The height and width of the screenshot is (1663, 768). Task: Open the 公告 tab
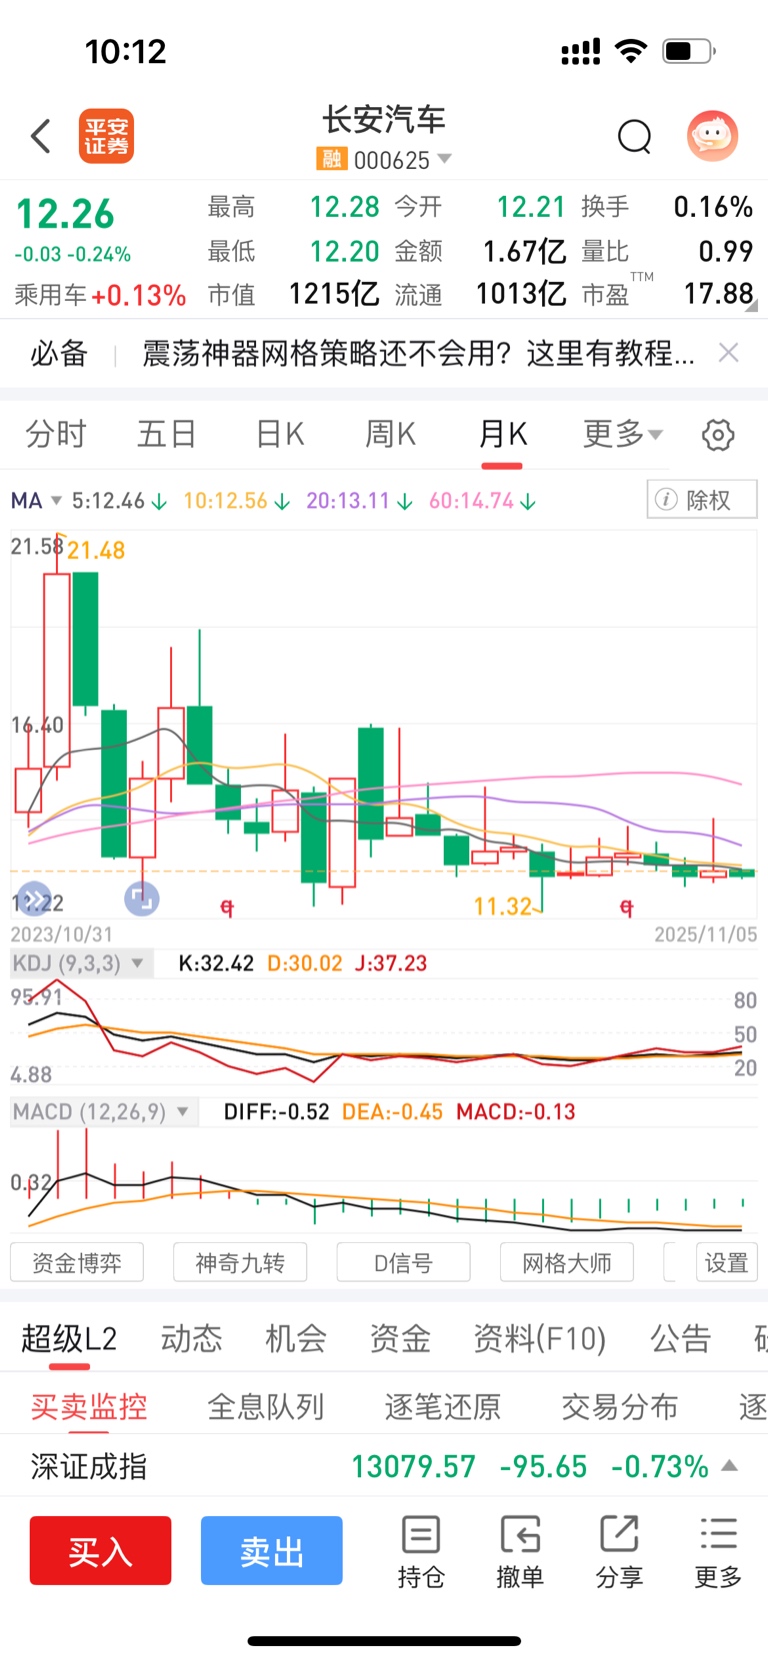681,1338
